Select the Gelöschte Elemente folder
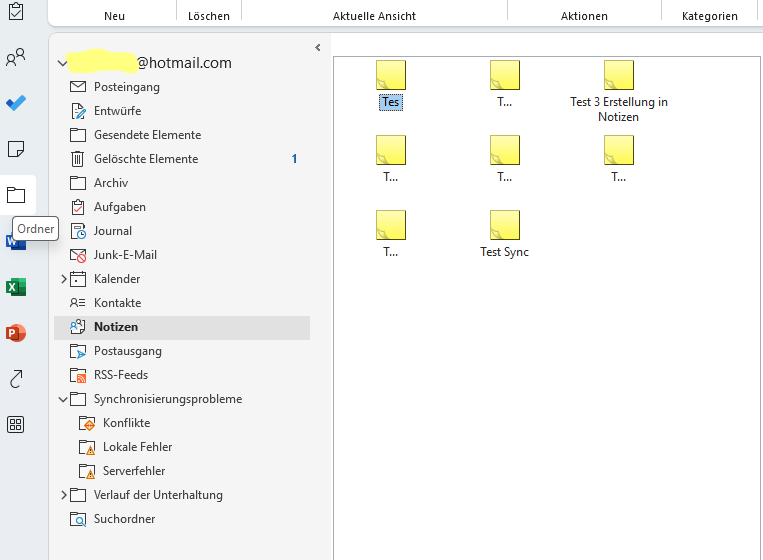 pyautogui.click(x=145, y=159)
